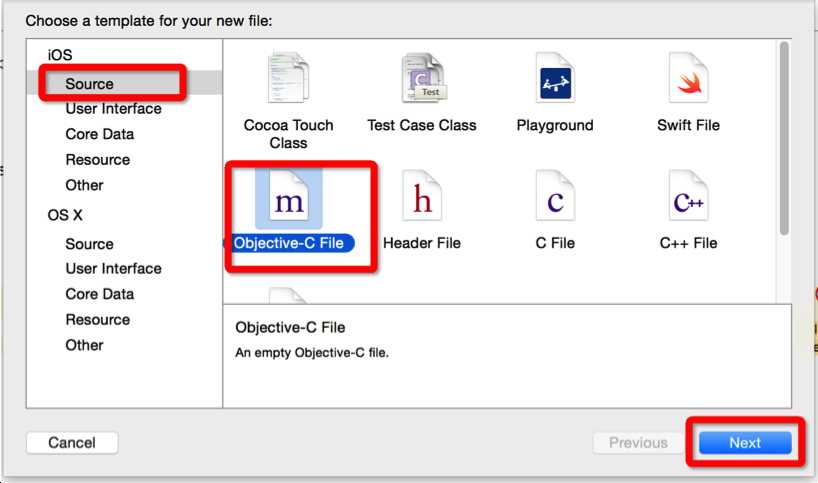Click the 'Playground' label
Screen dimensions: 818x483
[x=555, y=125]
